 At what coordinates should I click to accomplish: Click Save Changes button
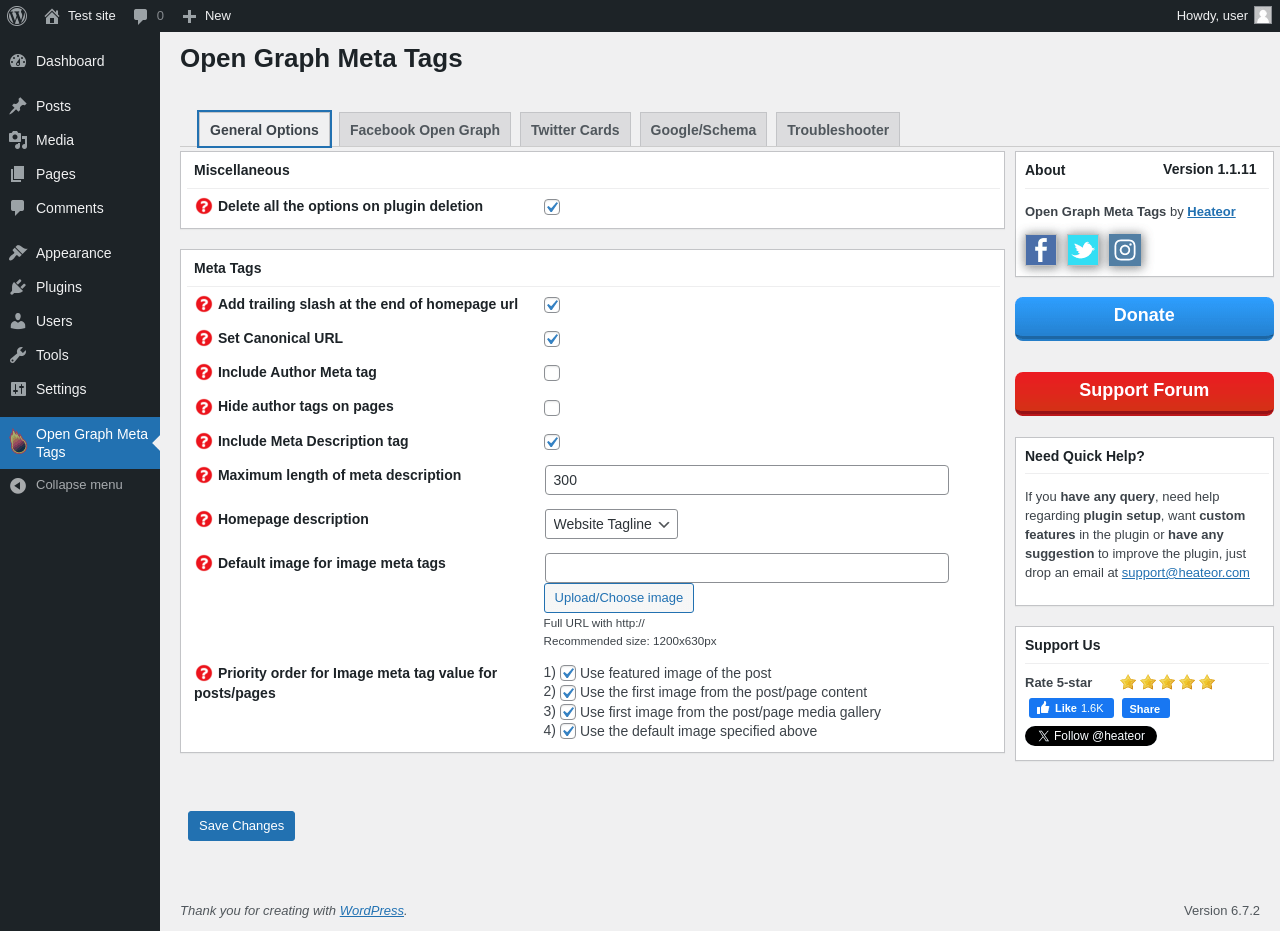click(241, 826)
